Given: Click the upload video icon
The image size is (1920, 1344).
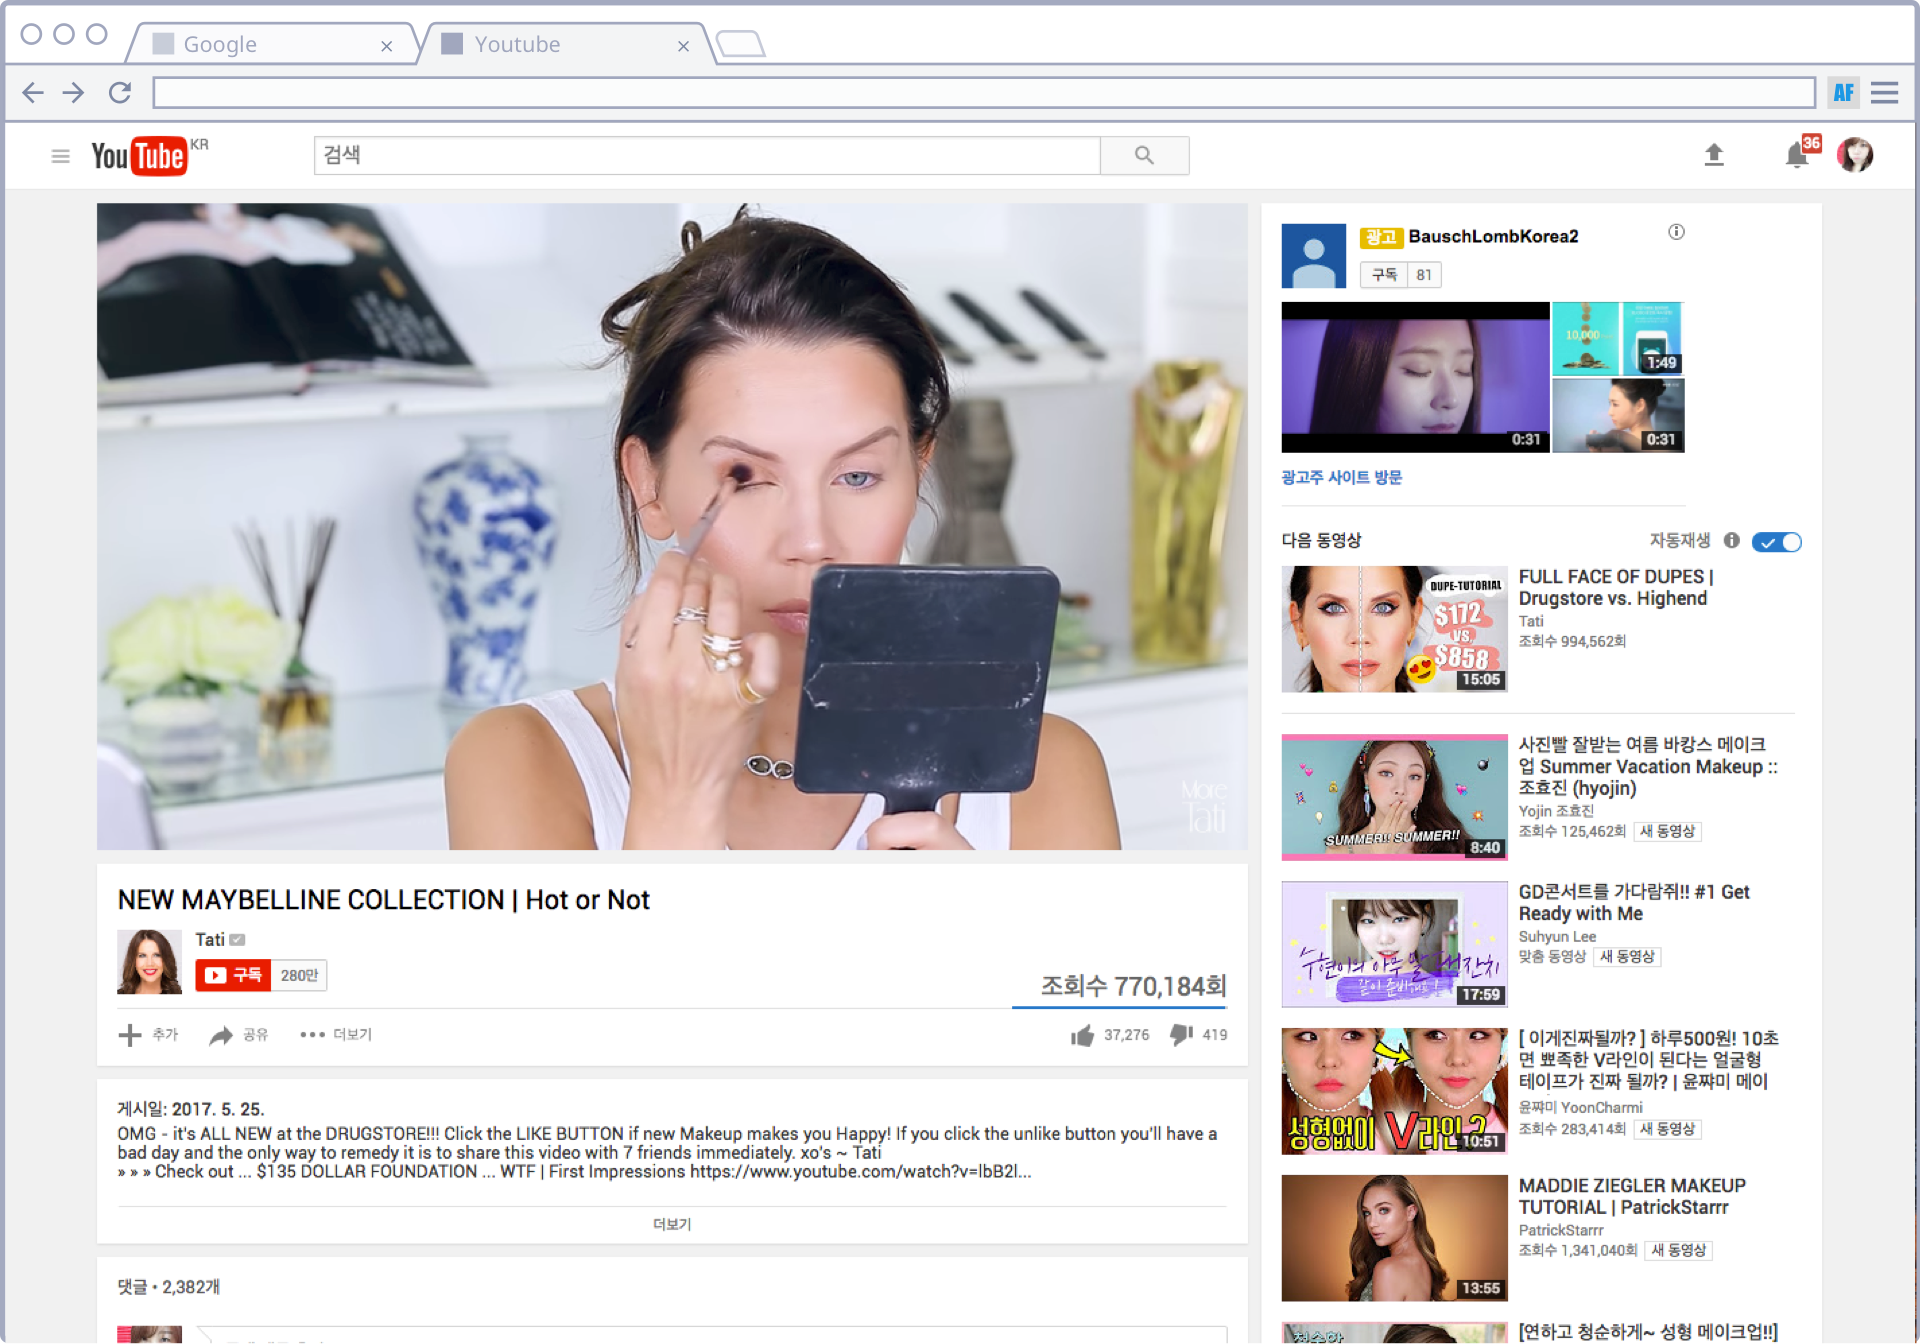Looking at the screenshot, I should click(1714, 155).
